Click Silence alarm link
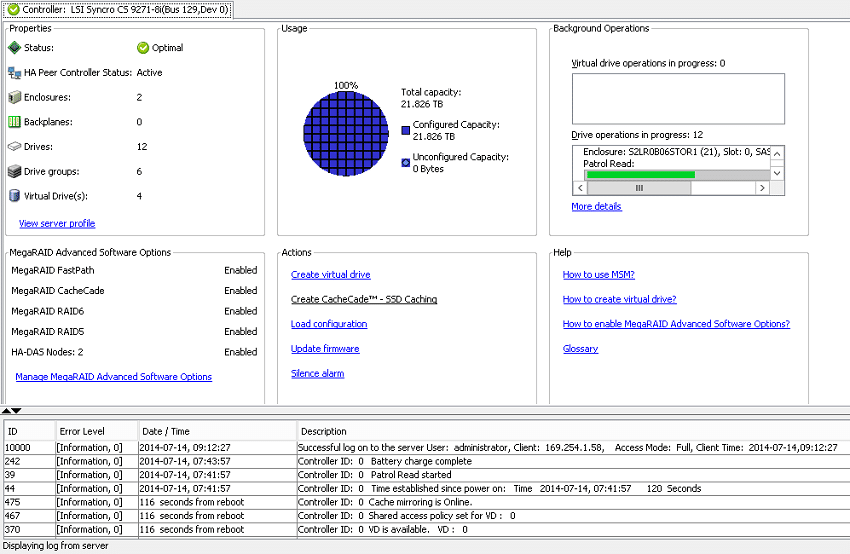This screenshot has width=850, height=554. 318,373
